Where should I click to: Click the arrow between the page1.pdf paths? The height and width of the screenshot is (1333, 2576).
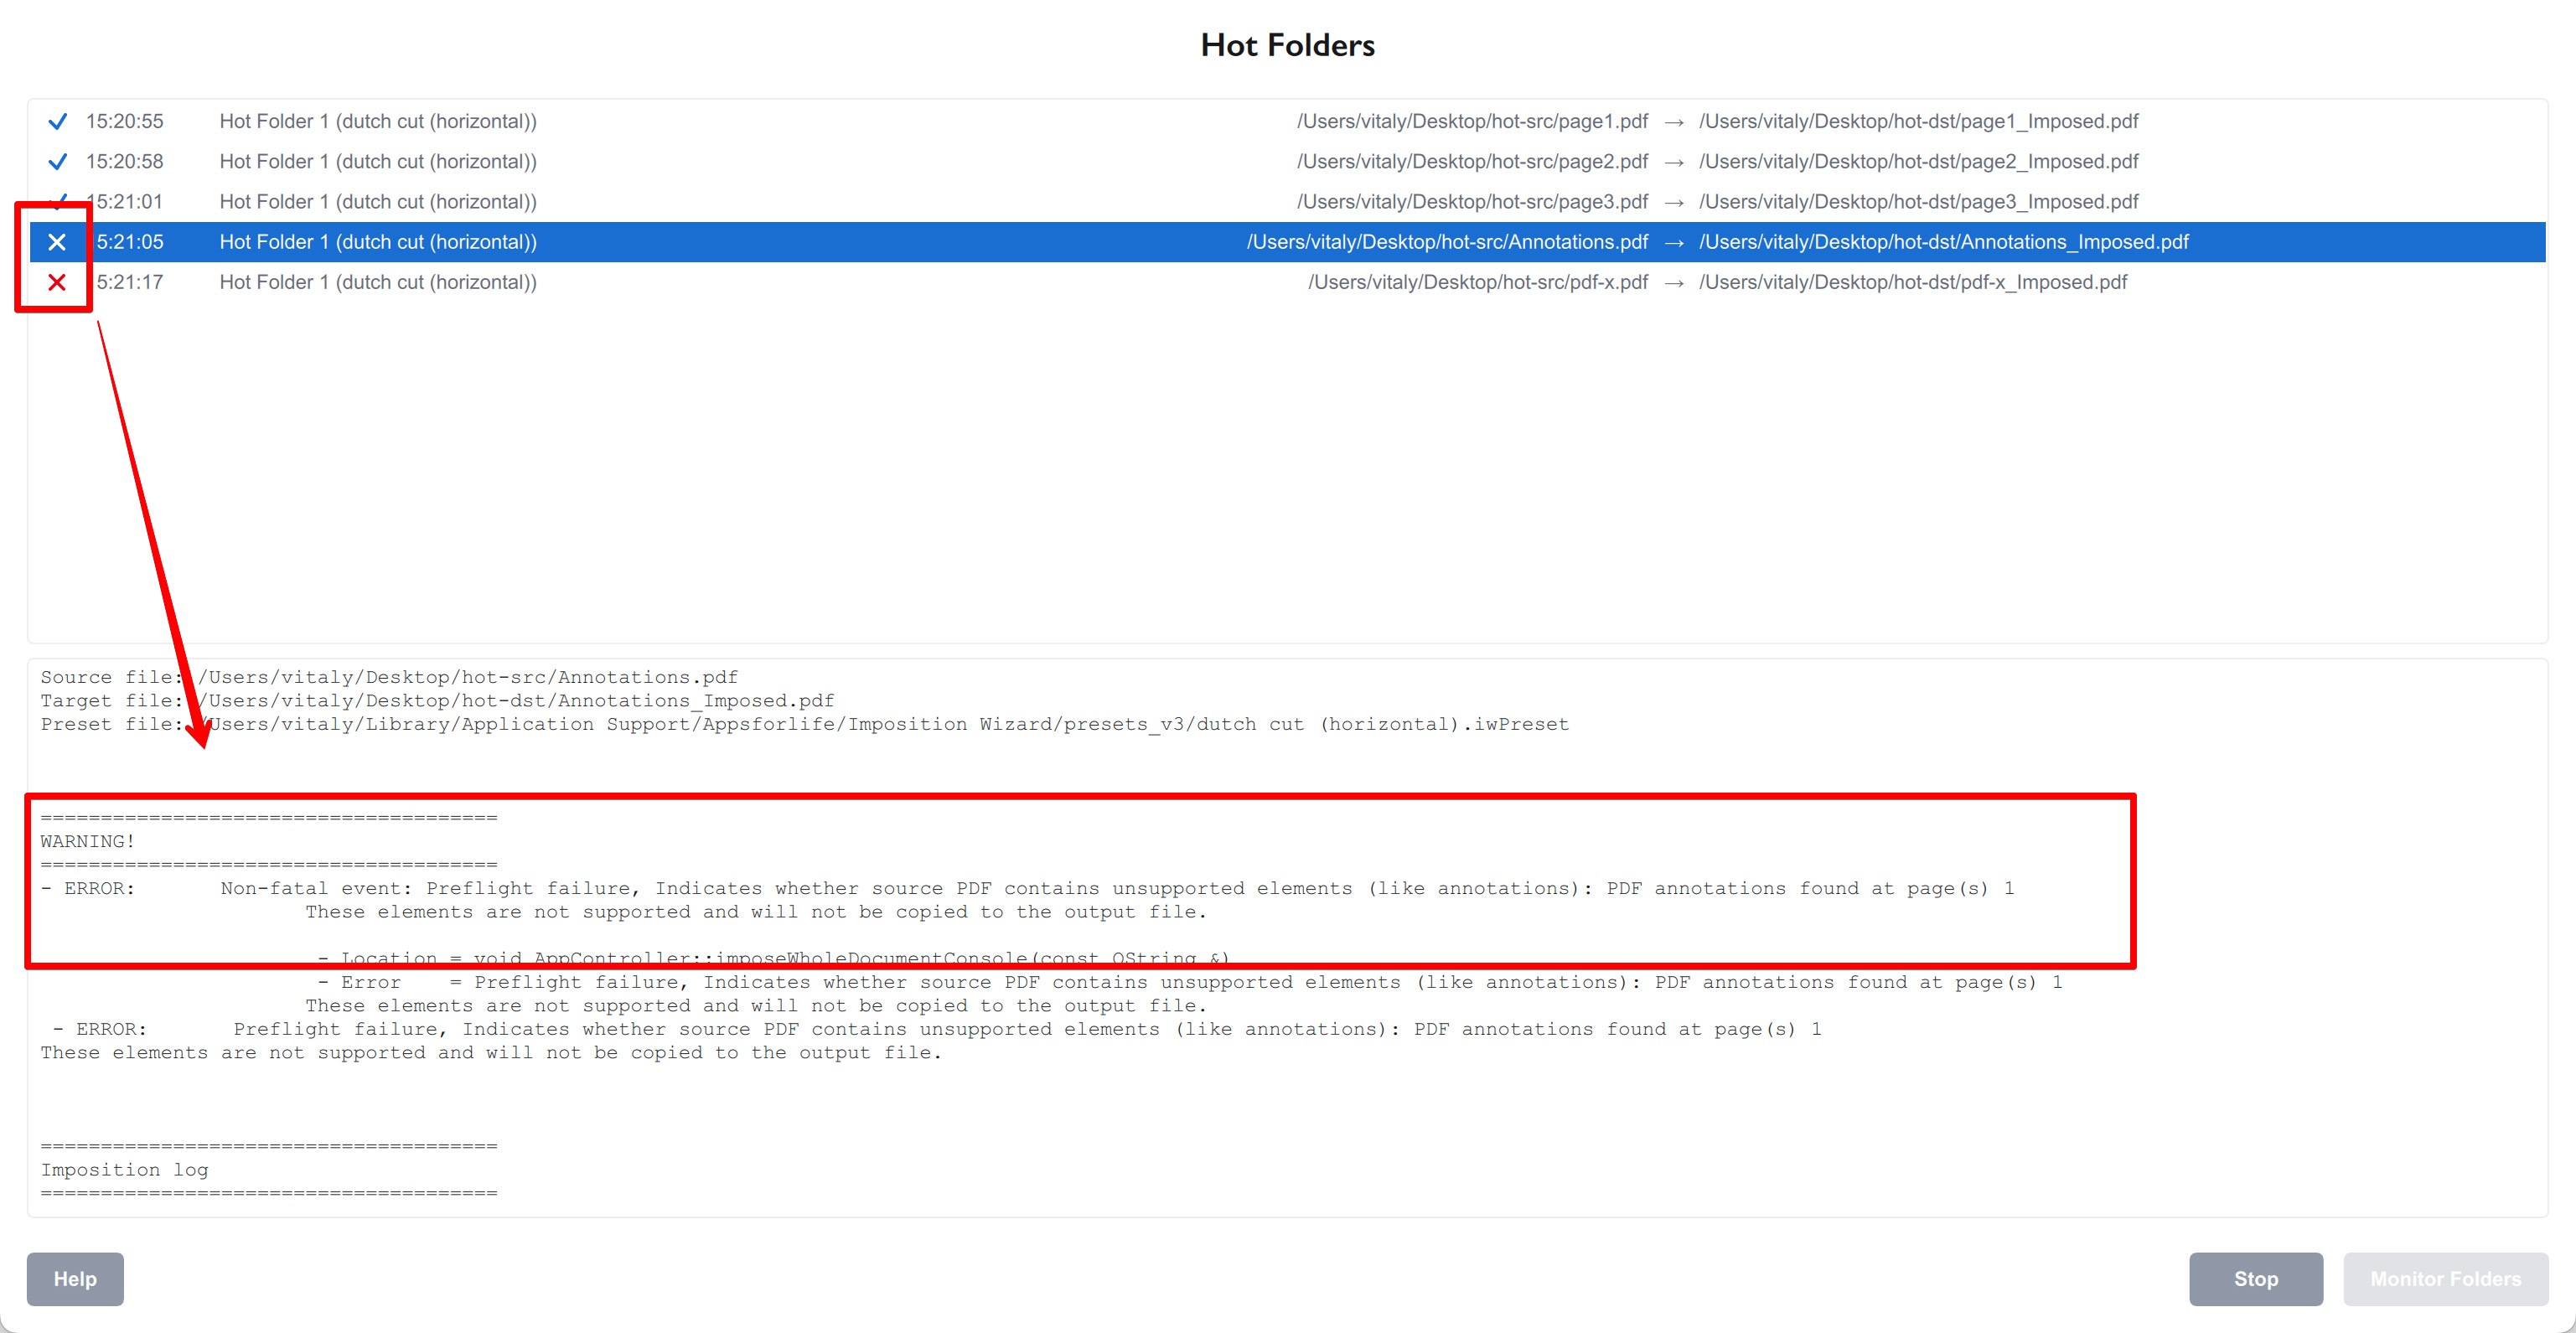click(1674, 121)
